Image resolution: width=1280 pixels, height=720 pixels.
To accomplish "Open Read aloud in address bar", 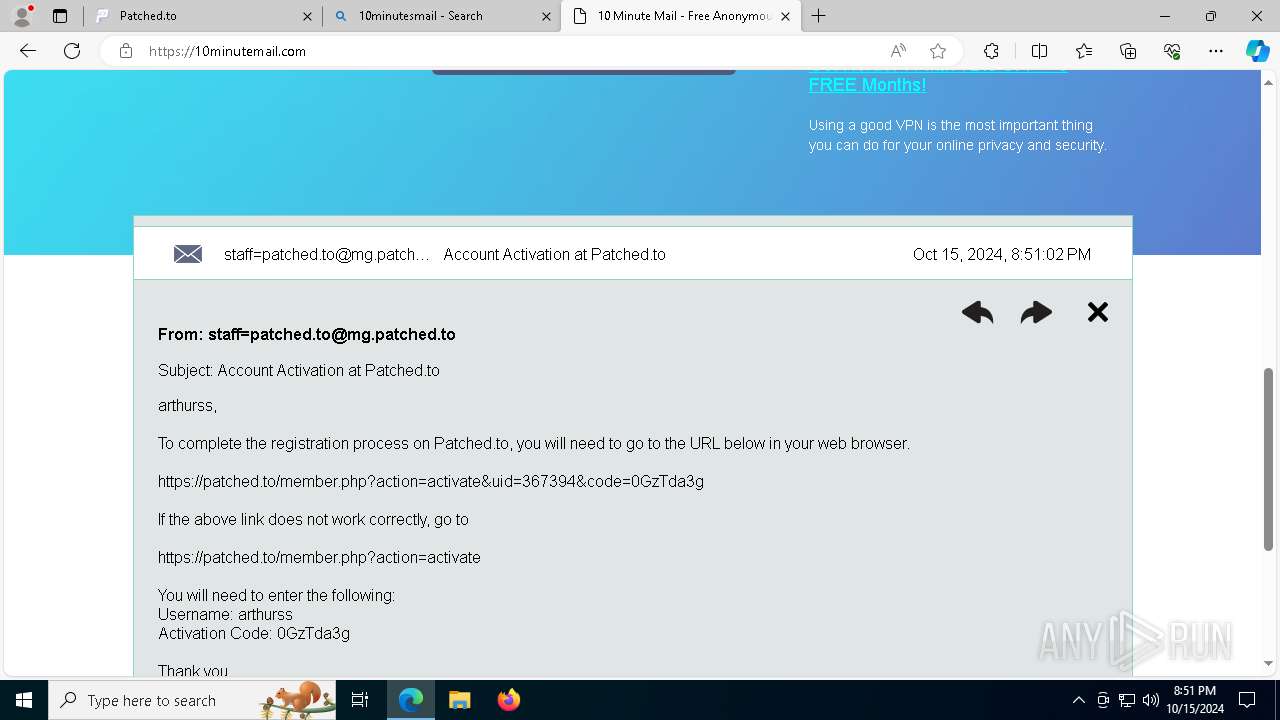I will coord(898,51).
